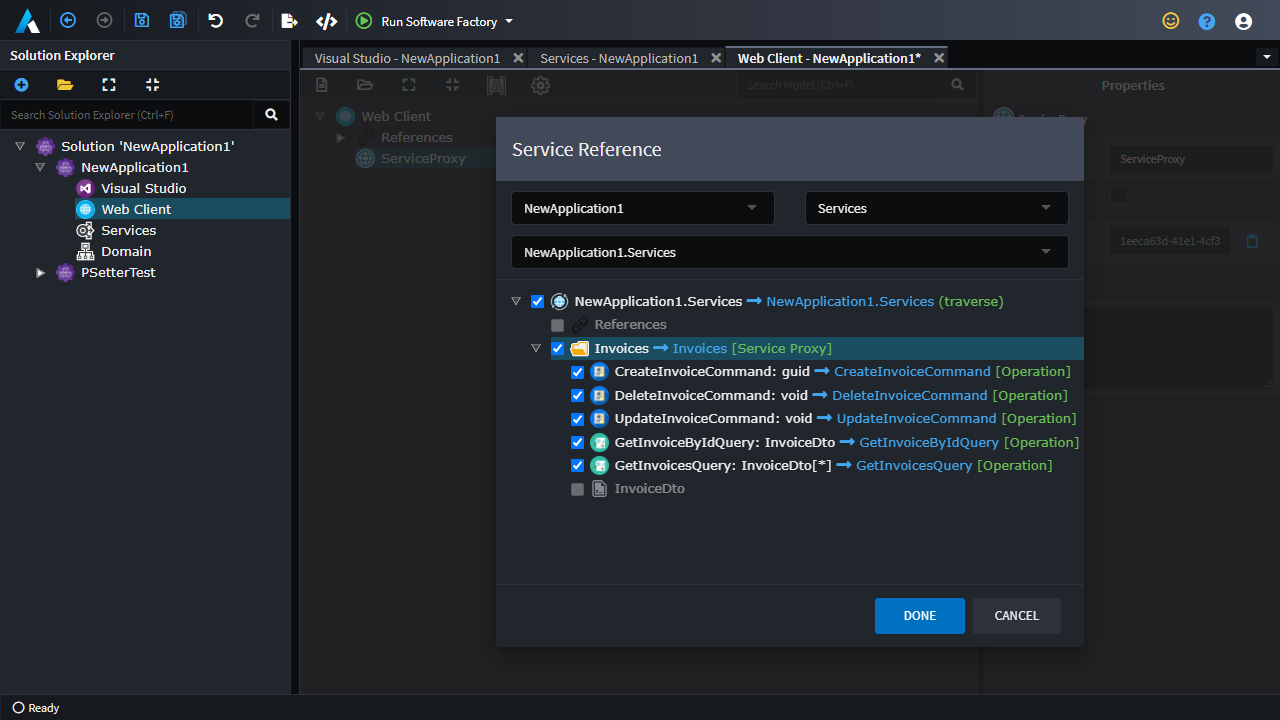Viewport: 1280px width, 720px height.
Task: Click the ServiceProxy name field in Properties
Action: (x=1191, y=159)
